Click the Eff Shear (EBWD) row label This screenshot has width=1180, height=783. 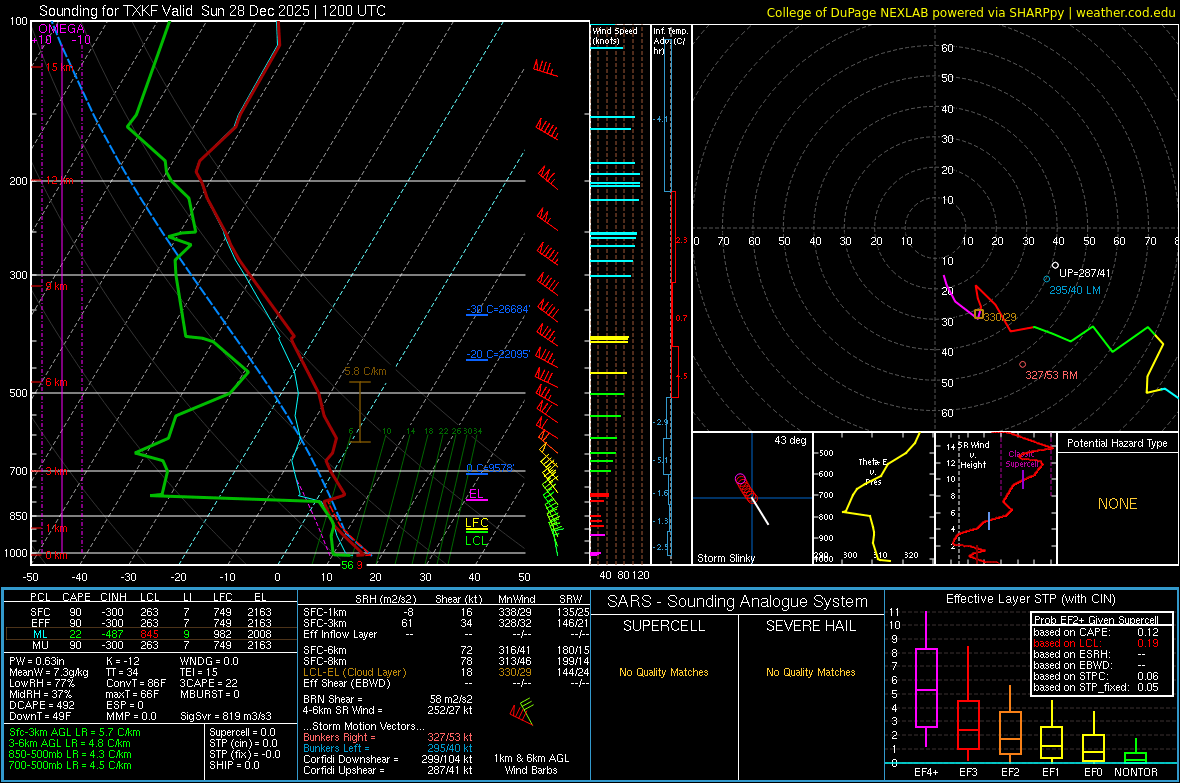coord(346,683)
